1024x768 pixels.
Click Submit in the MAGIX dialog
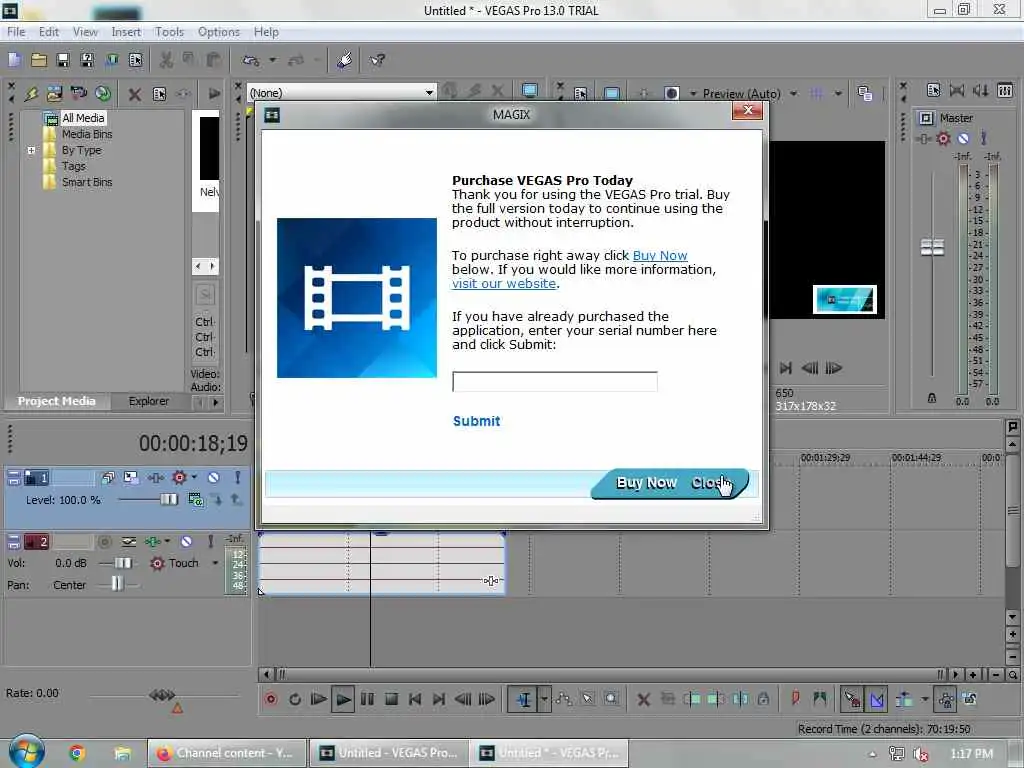point(476,421)
